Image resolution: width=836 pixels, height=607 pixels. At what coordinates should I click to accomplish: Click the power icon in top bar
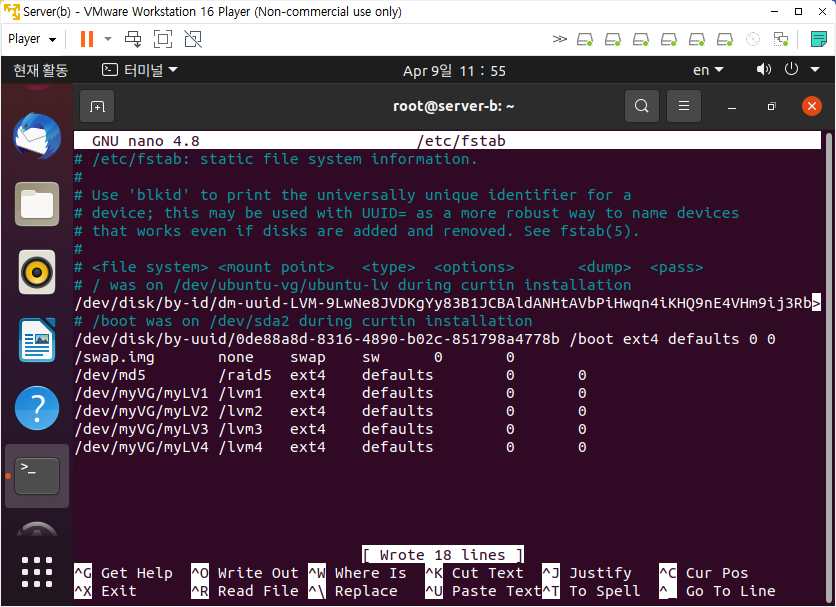[791, 69]
